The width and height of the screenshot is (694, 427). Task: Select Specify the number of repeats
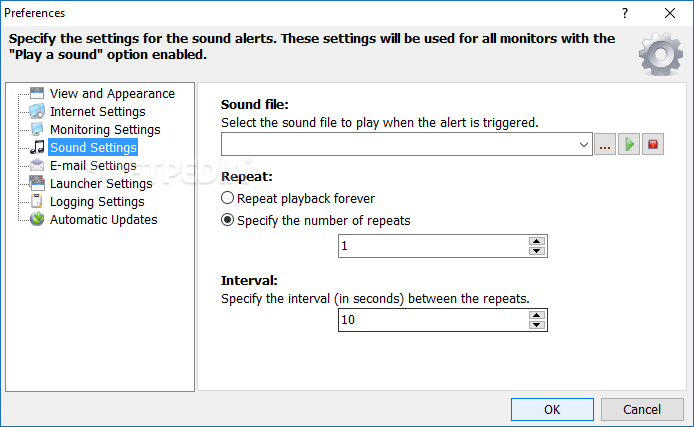[x=228, y=220]
